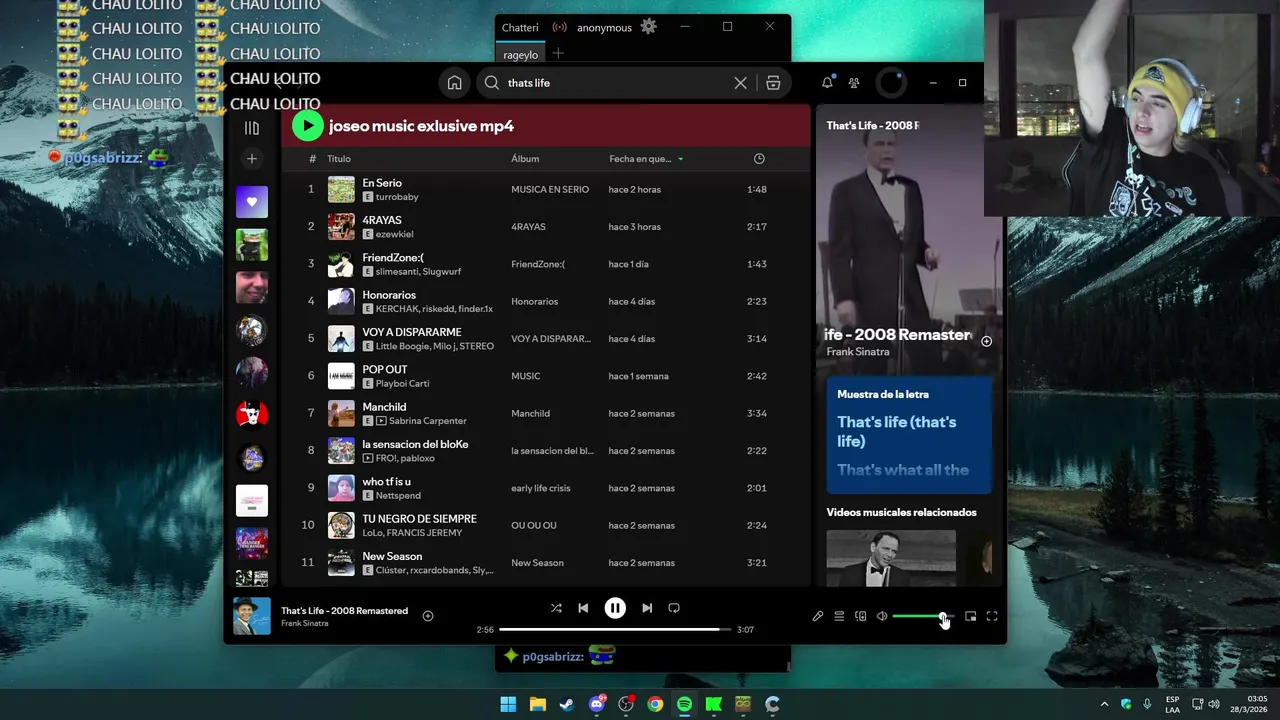Open Chatterino settings gear
The image size is (1280, 720).
click(x=649, y=27)
